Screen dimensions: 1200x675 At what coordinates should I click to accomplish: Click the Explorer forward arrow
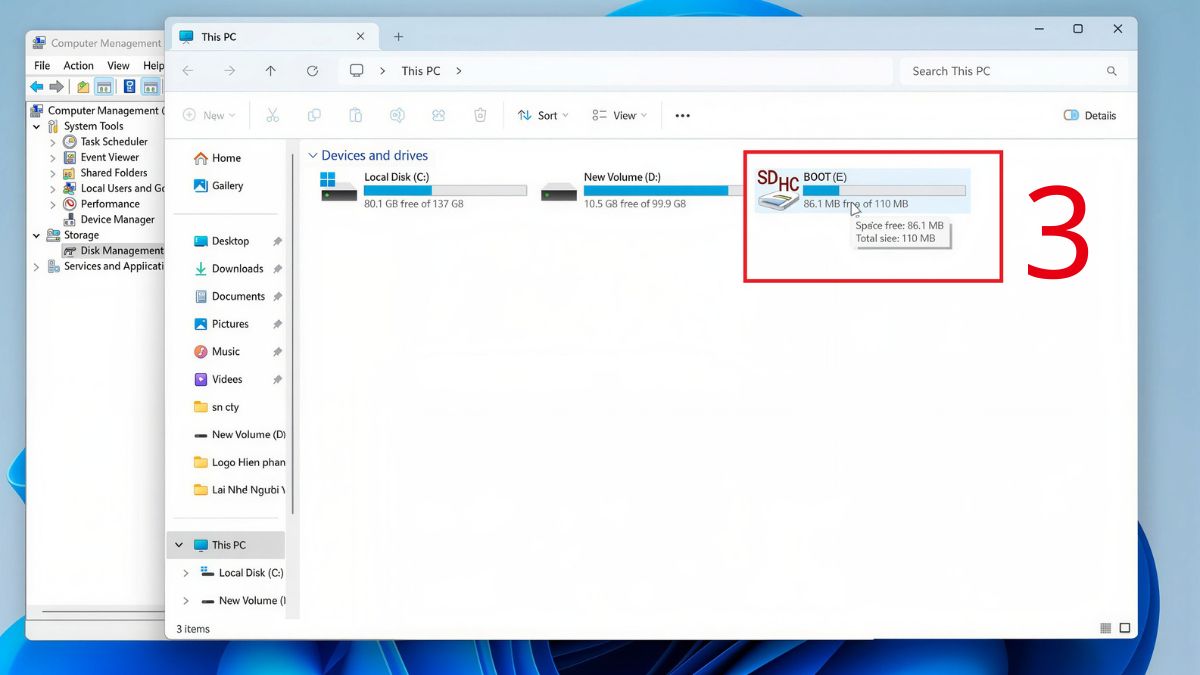coord(230,71)
